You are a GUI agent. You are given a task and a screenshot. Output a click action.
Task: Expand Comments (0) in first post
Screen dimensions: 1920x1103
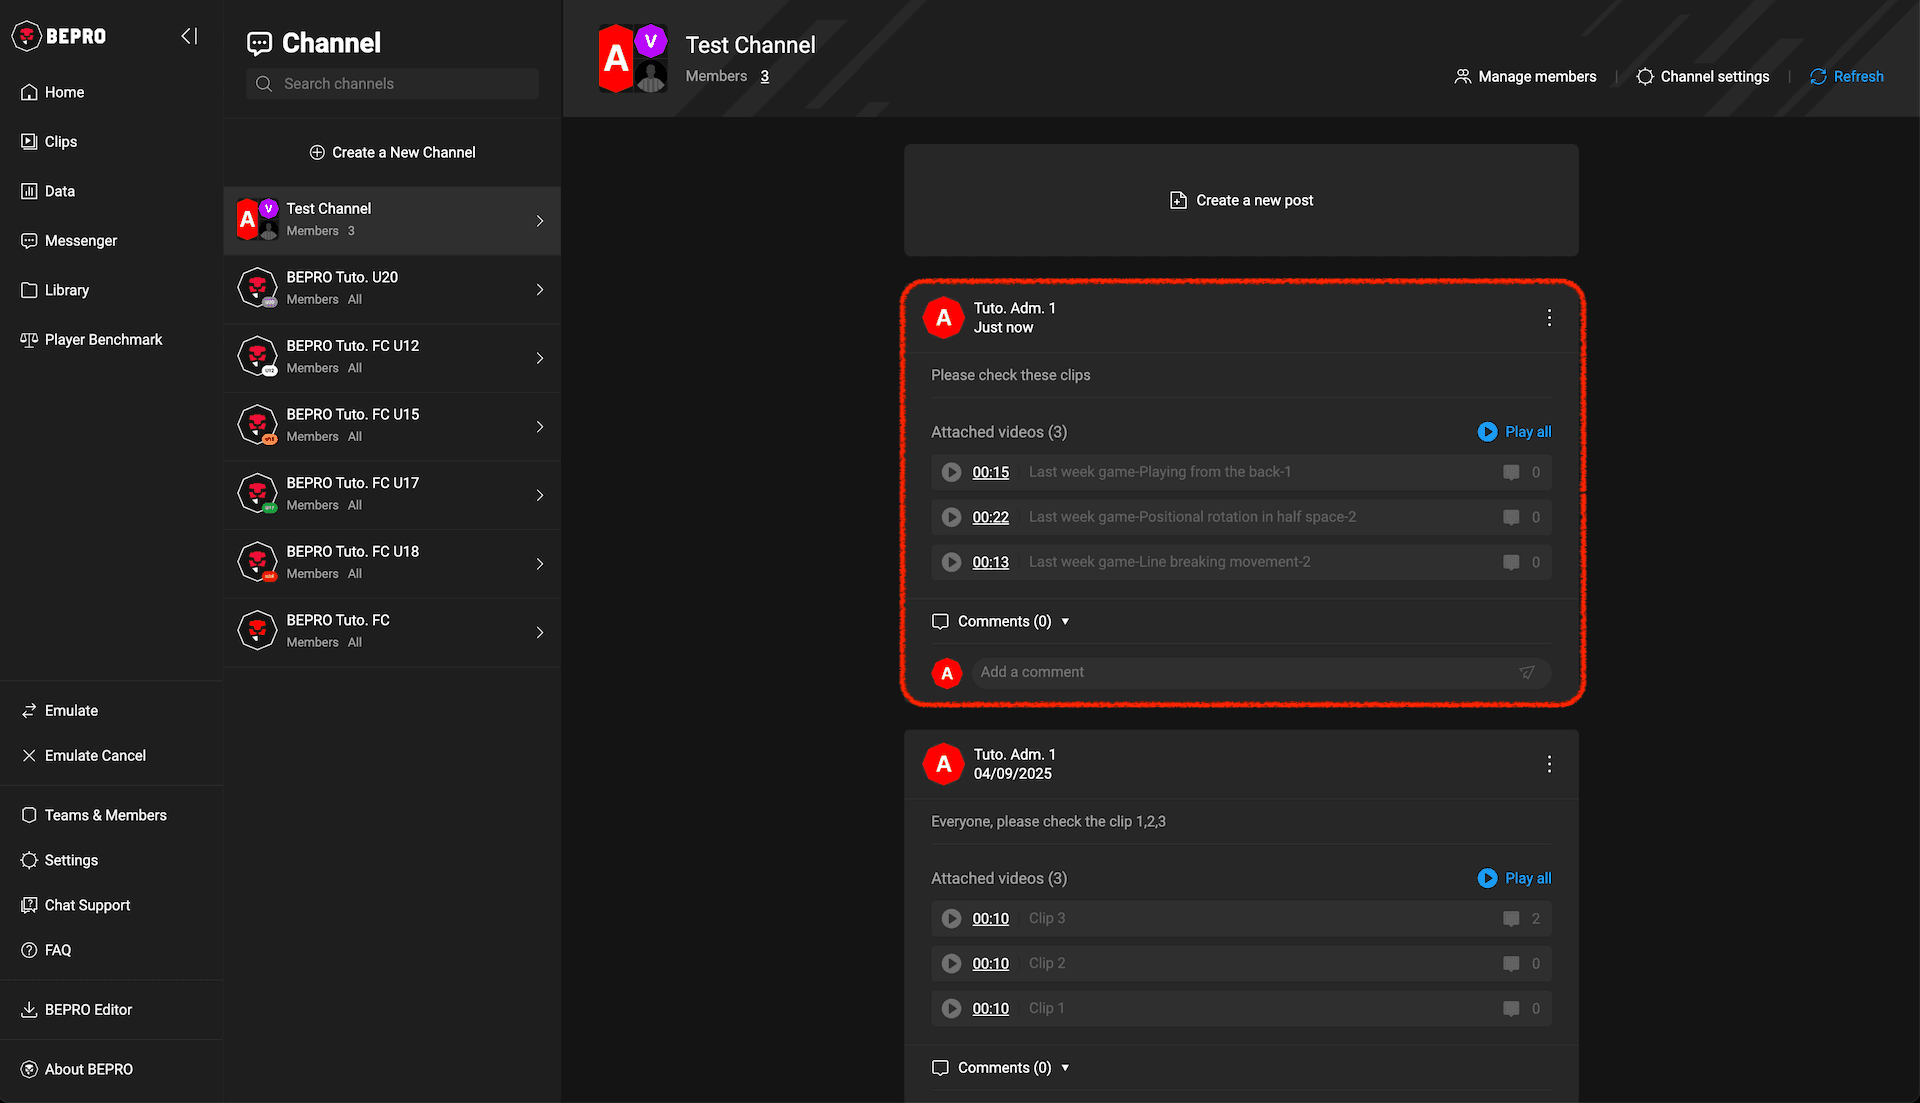1003,622
